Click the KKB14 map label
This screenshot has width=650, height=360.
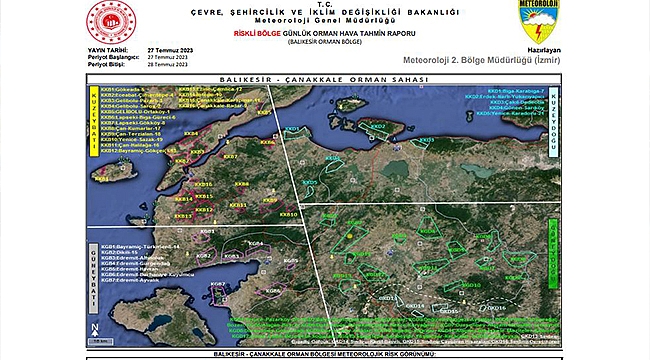click(x=184, y=199)
